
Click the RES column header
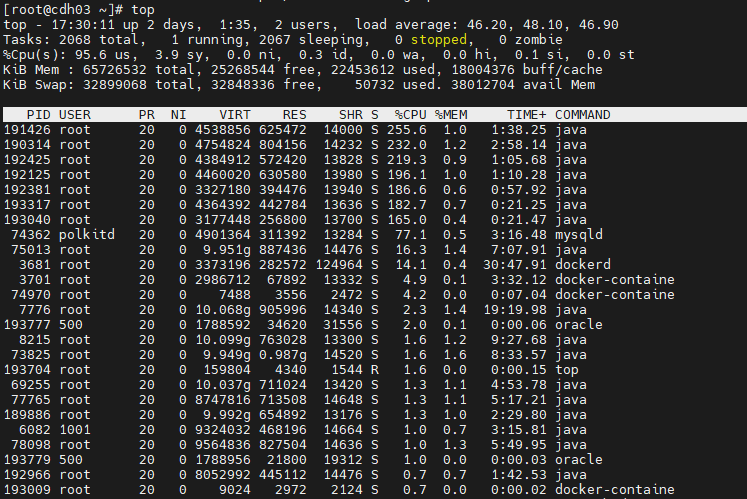tap(294, 115)
